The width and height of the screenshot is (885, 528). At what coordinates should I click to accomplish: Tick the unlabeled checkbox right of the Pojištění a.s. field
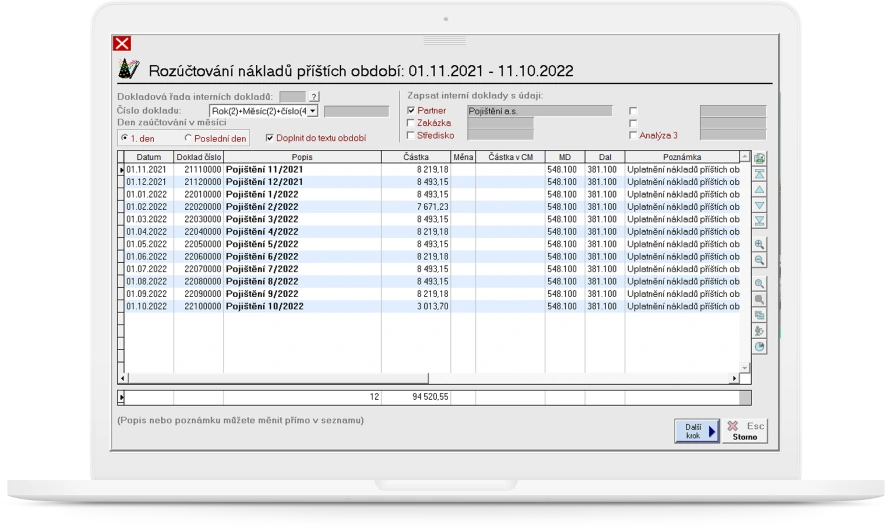click(x=633, y=111)
